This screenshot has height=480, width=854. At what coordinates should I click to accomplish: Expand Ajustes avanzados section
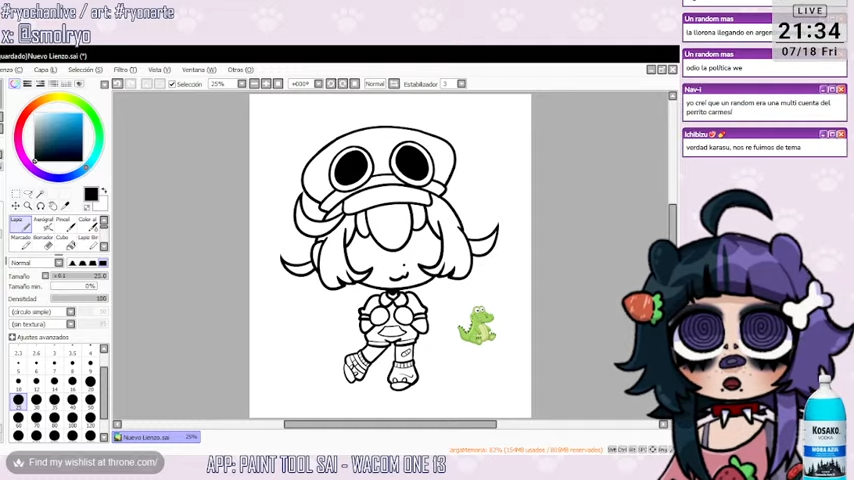coord(12,337)
